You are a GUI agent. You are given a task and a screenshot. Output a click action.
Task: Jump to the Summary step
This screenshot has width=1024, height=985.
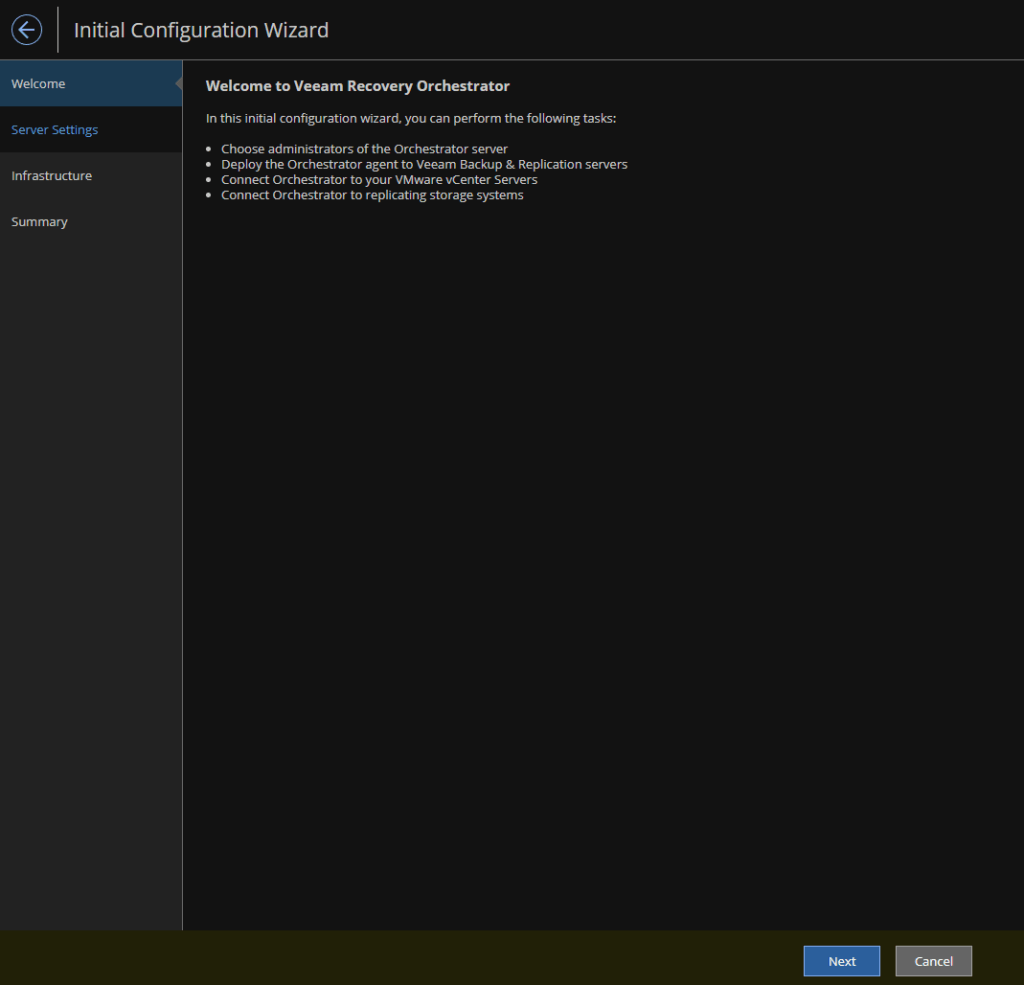pyautogui.click(x=91, y=221)
